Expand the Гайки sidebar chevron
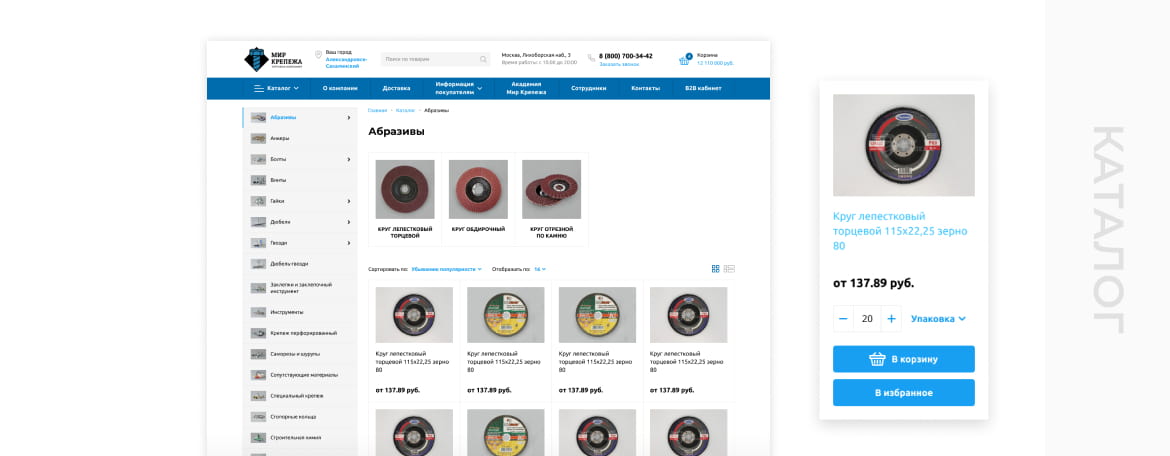This screenshot has height=456, width=1170. [348, 201]
